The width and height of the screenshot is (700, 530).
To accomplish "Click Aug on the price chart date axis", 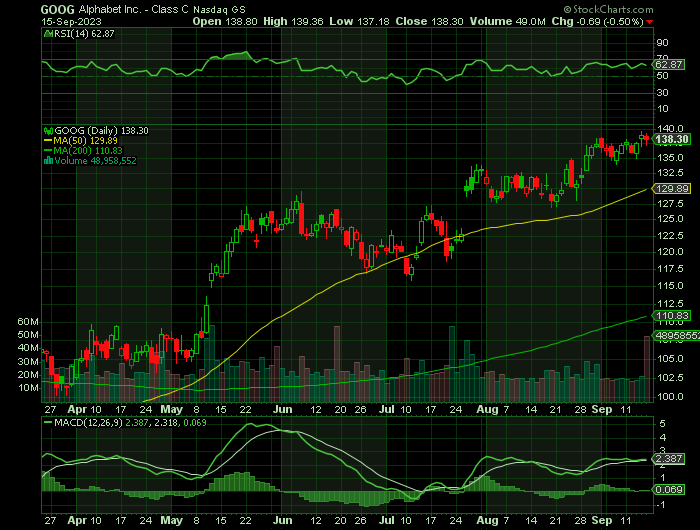I will (x=487, y=410).
